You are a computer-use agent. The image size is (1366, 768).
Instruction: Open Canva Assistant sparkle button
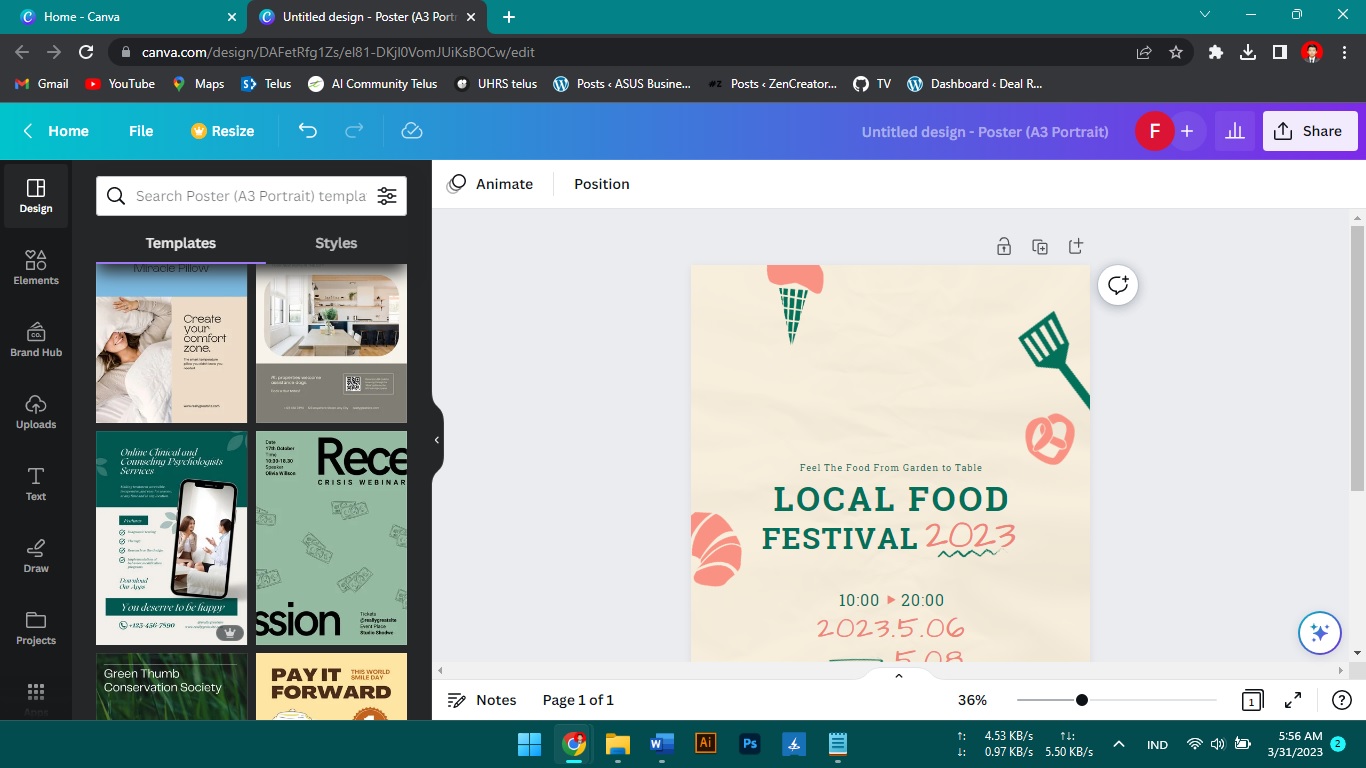click(x=1319, y=632)
